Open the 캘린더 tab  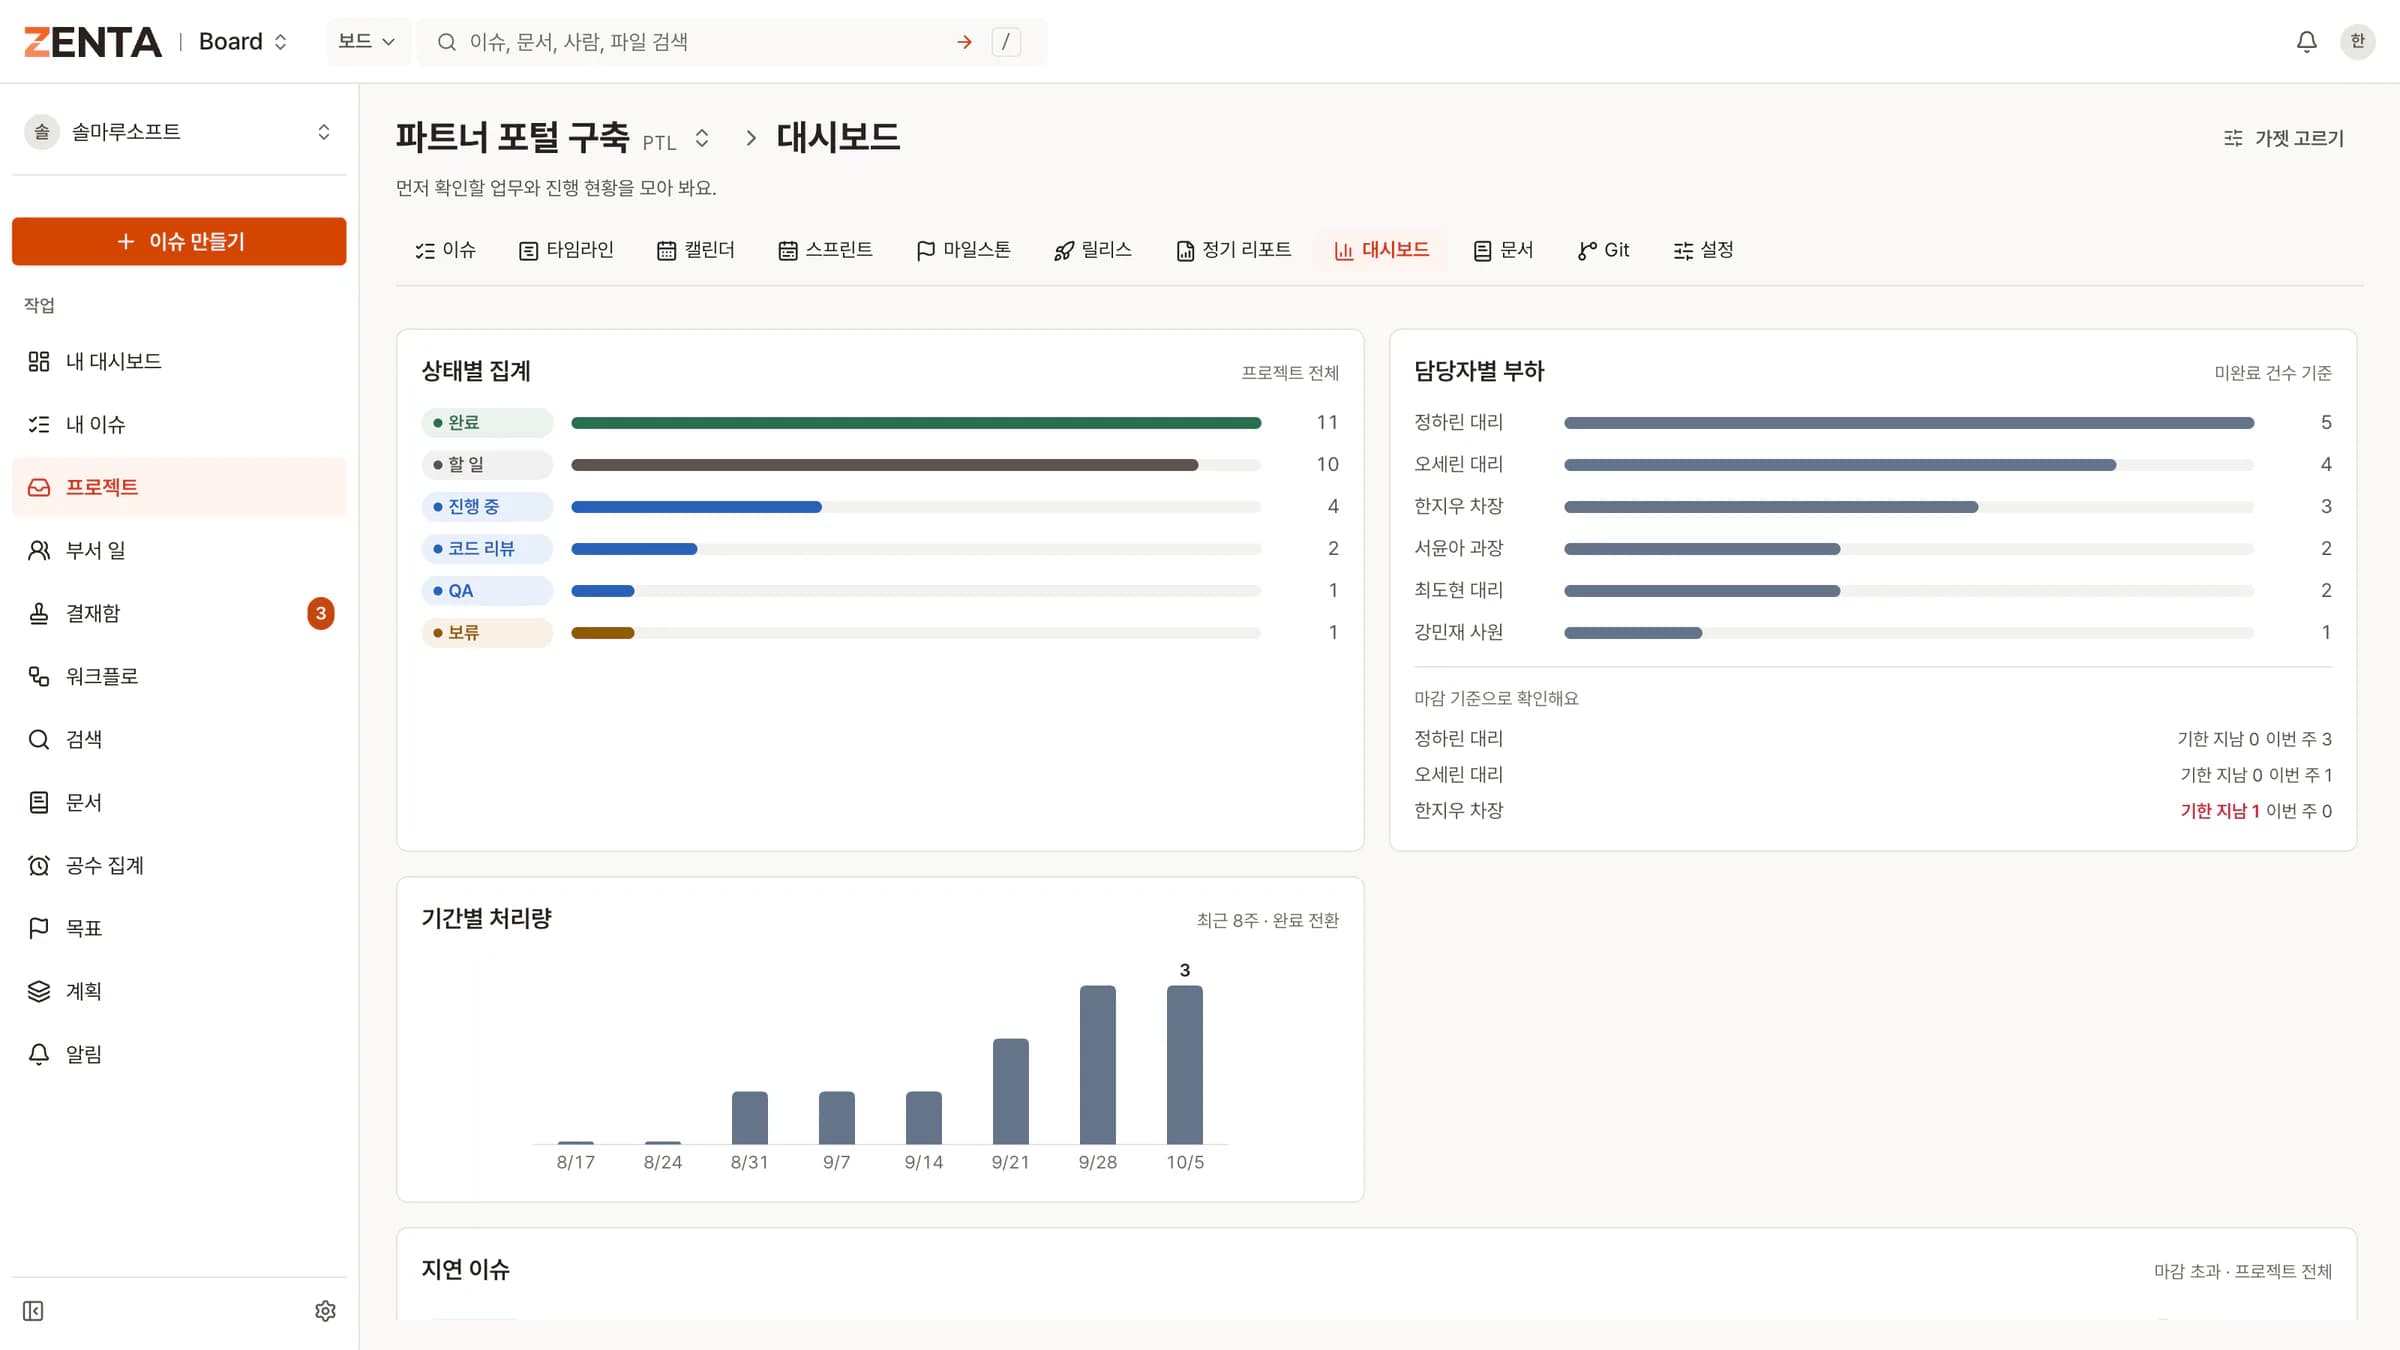[696, 250]
